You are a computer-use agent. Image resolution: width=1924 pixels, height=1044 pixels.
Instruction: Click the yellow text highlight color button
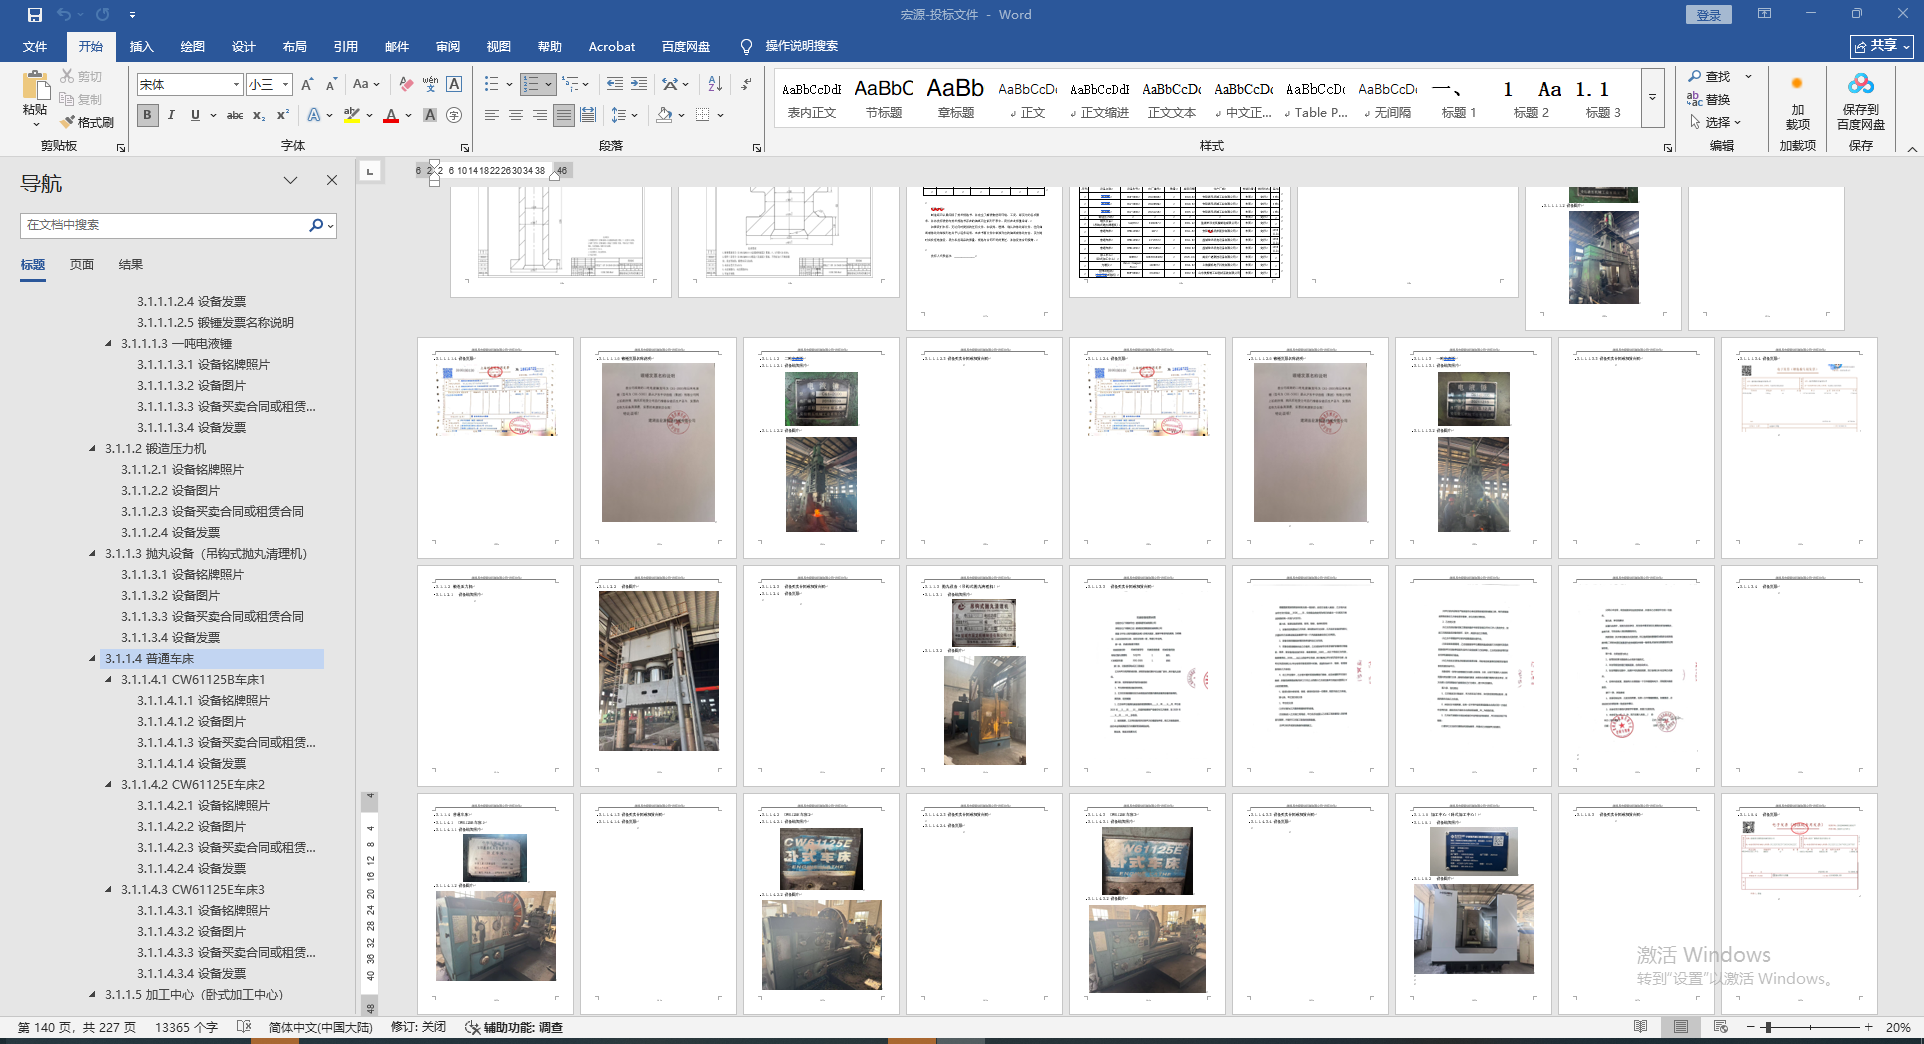[x=352, y=115]
